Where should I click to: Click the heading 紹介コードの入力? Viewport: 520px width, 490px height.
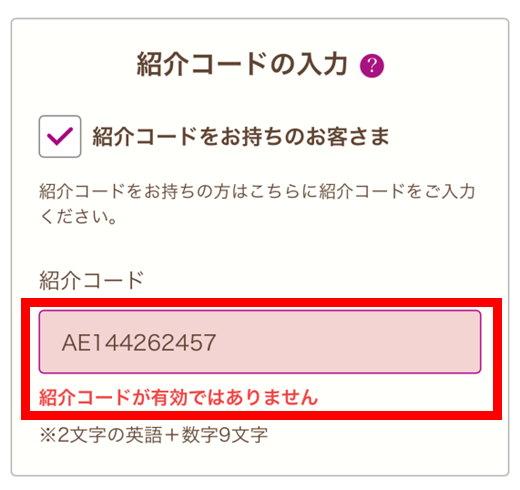click(x=242, y=64)
